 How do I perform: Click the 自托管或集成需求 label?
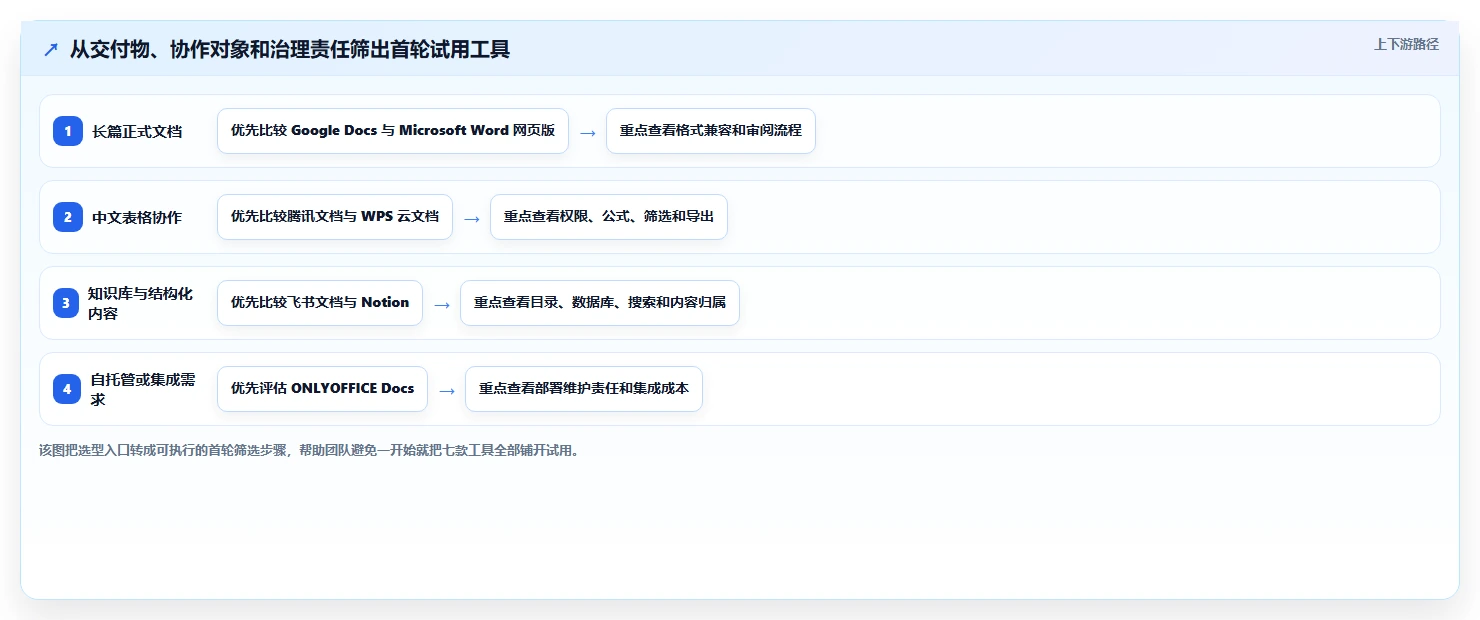(x=143, y=389)
